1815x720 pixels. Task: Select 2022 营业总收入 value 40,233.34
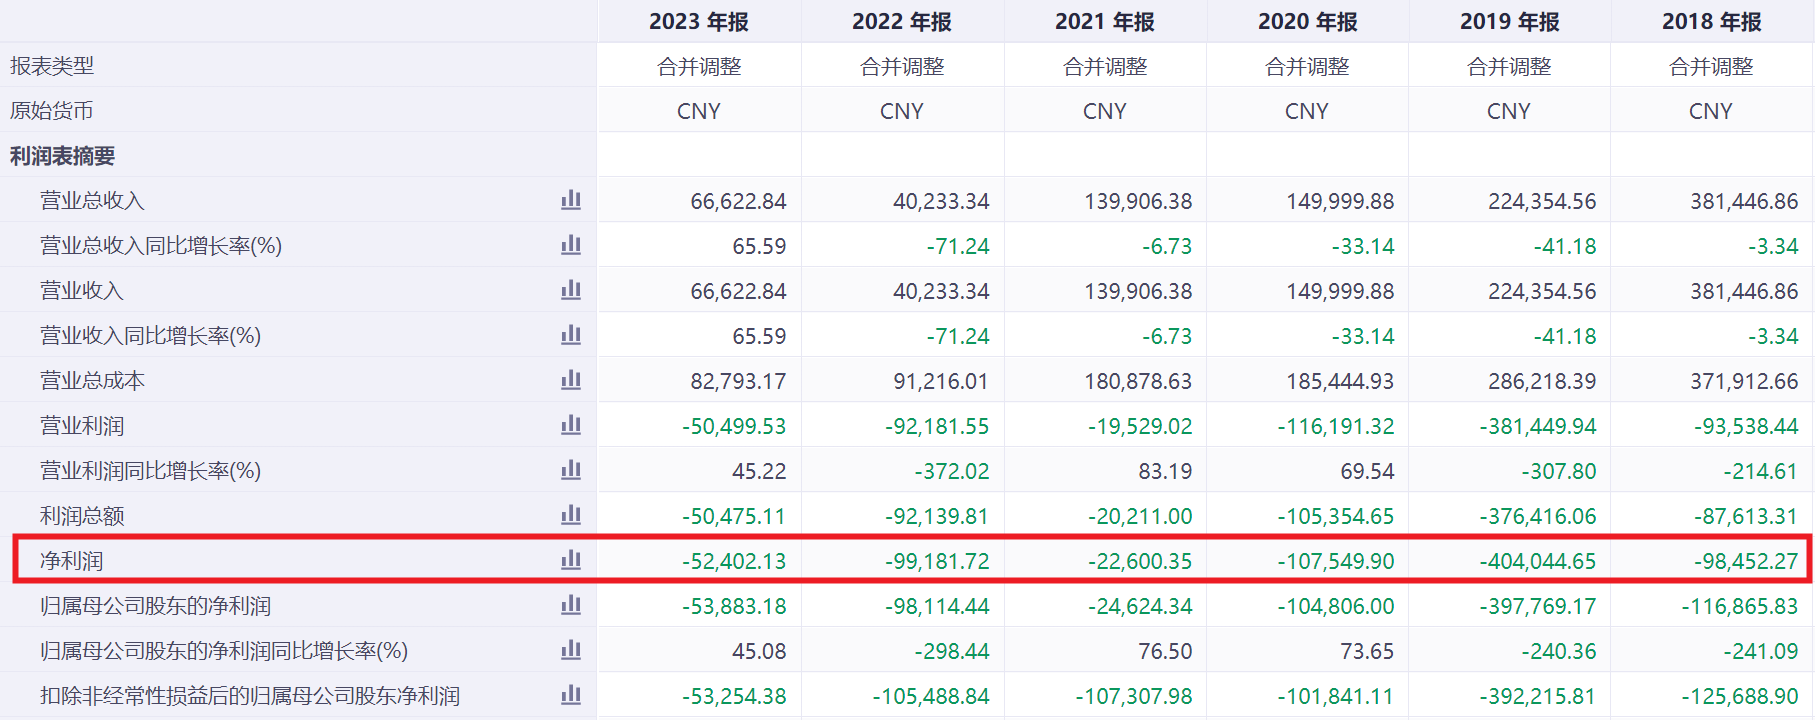click(x=940, y=201)
